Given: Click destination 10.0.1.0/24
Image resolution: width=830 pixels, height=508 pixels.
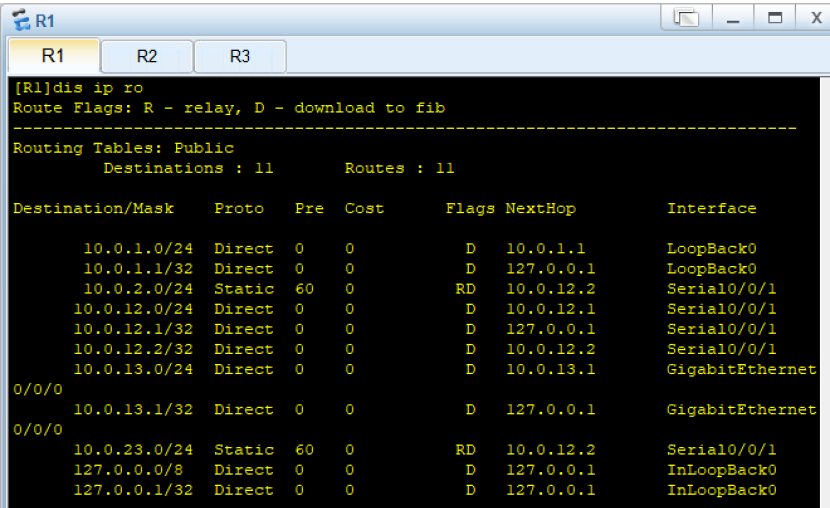Looking at the screenshot, I should click(138, 249).
